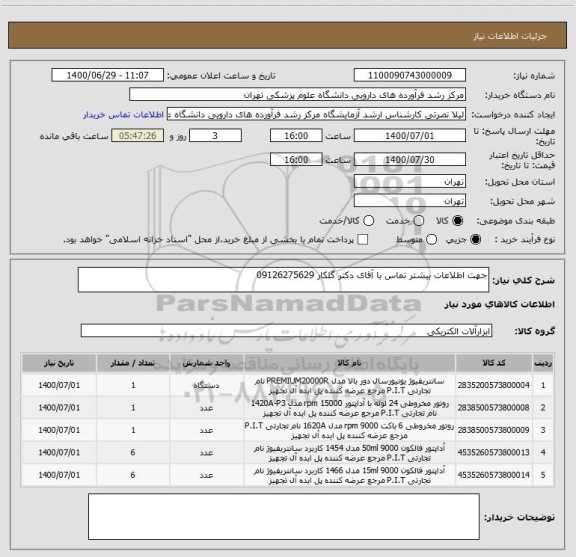Click the 1620A rotor item name
Screen dimensions: 576x557
[349, 430]
